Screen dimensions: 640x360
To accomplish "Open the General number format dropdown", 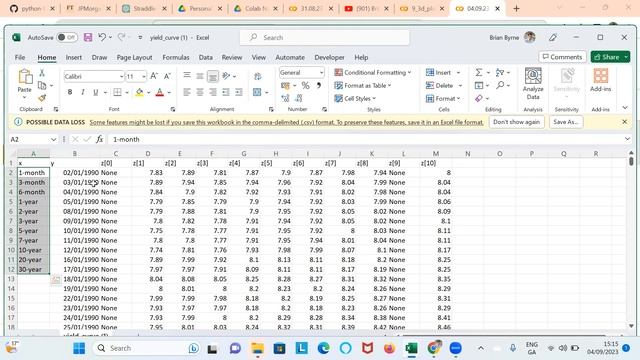I will coord(322,73).
